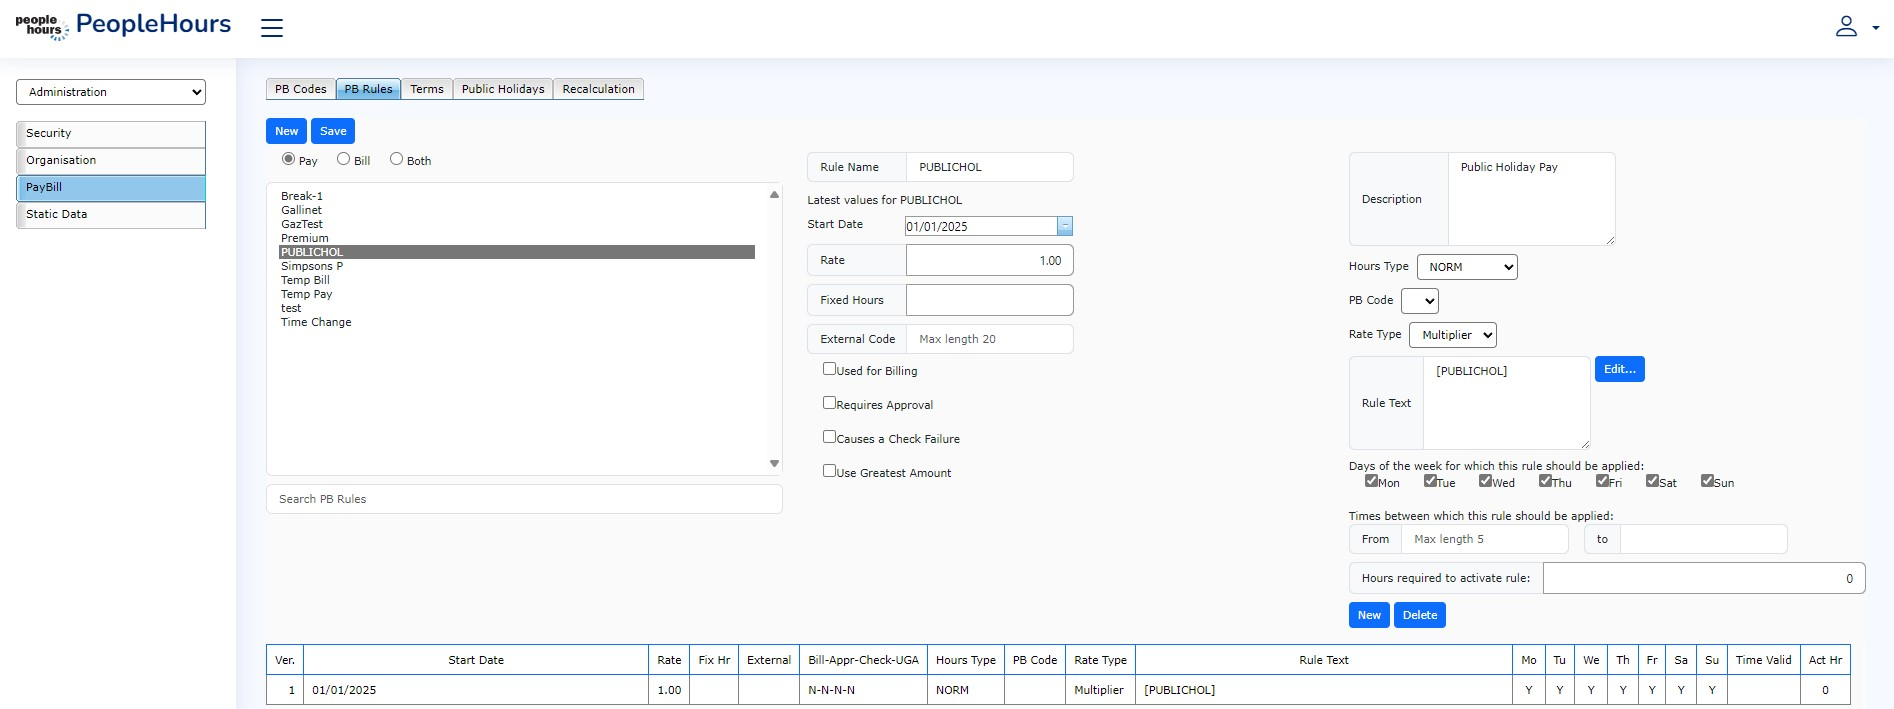Open the Recalculation tab
Image resolution: width=1894 pixels, height=709 pixels.
pos(598,89)
